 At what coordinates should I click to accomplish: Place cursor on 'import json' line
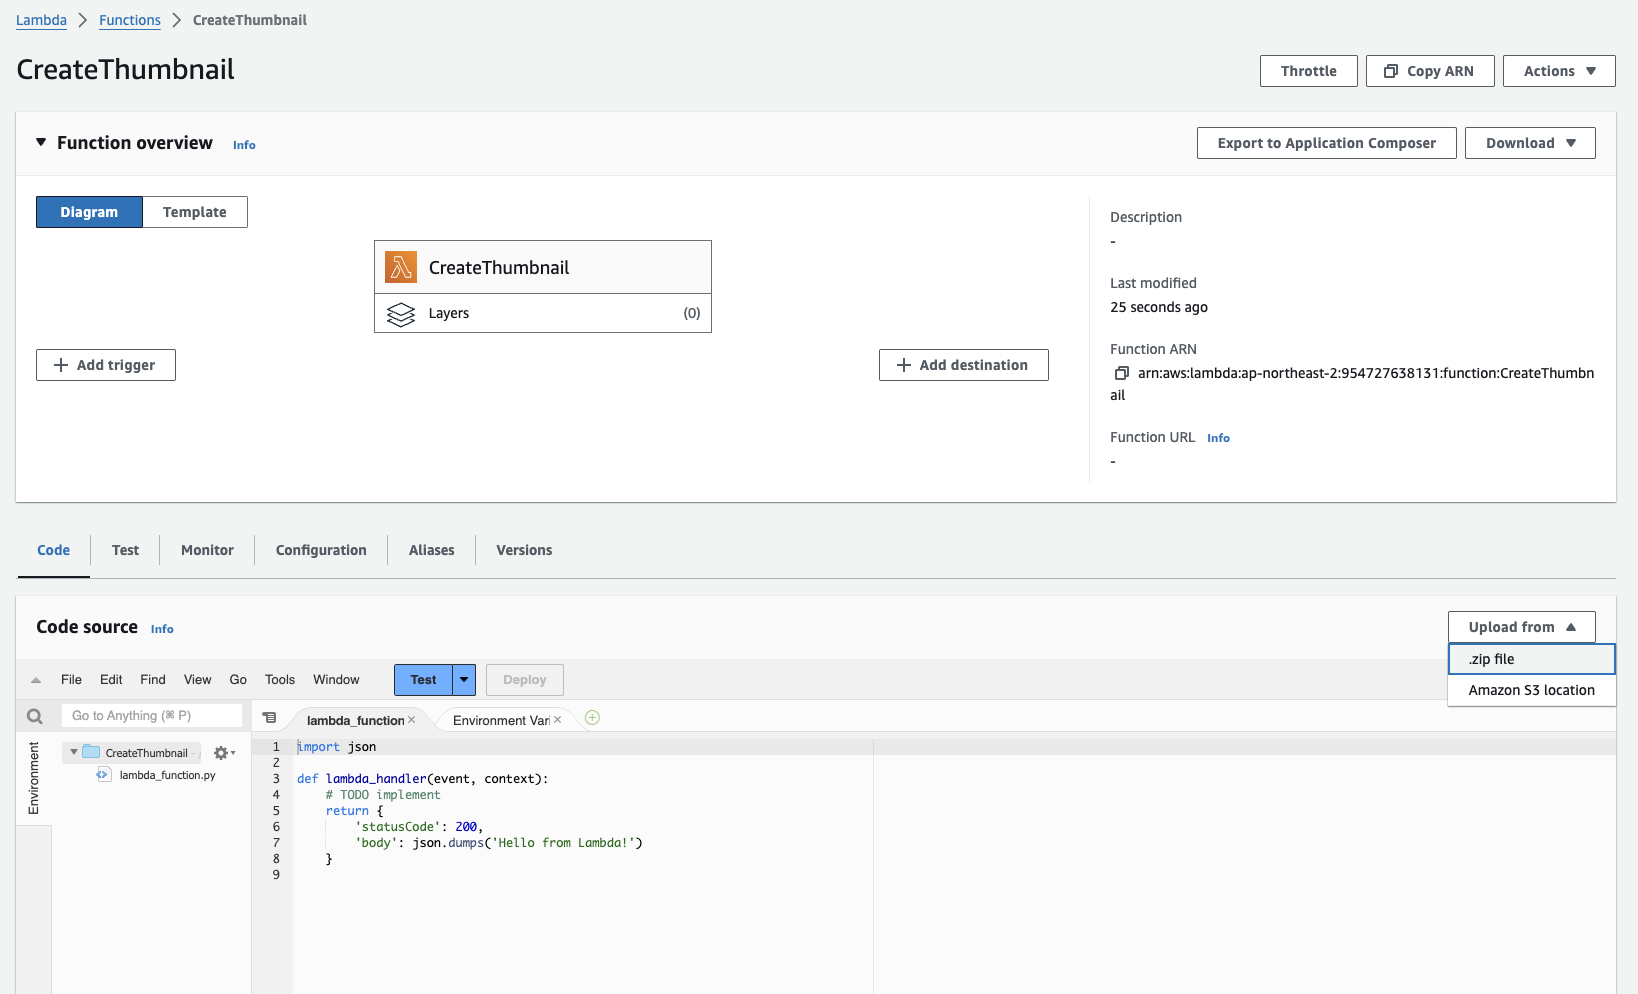[337, 747]
